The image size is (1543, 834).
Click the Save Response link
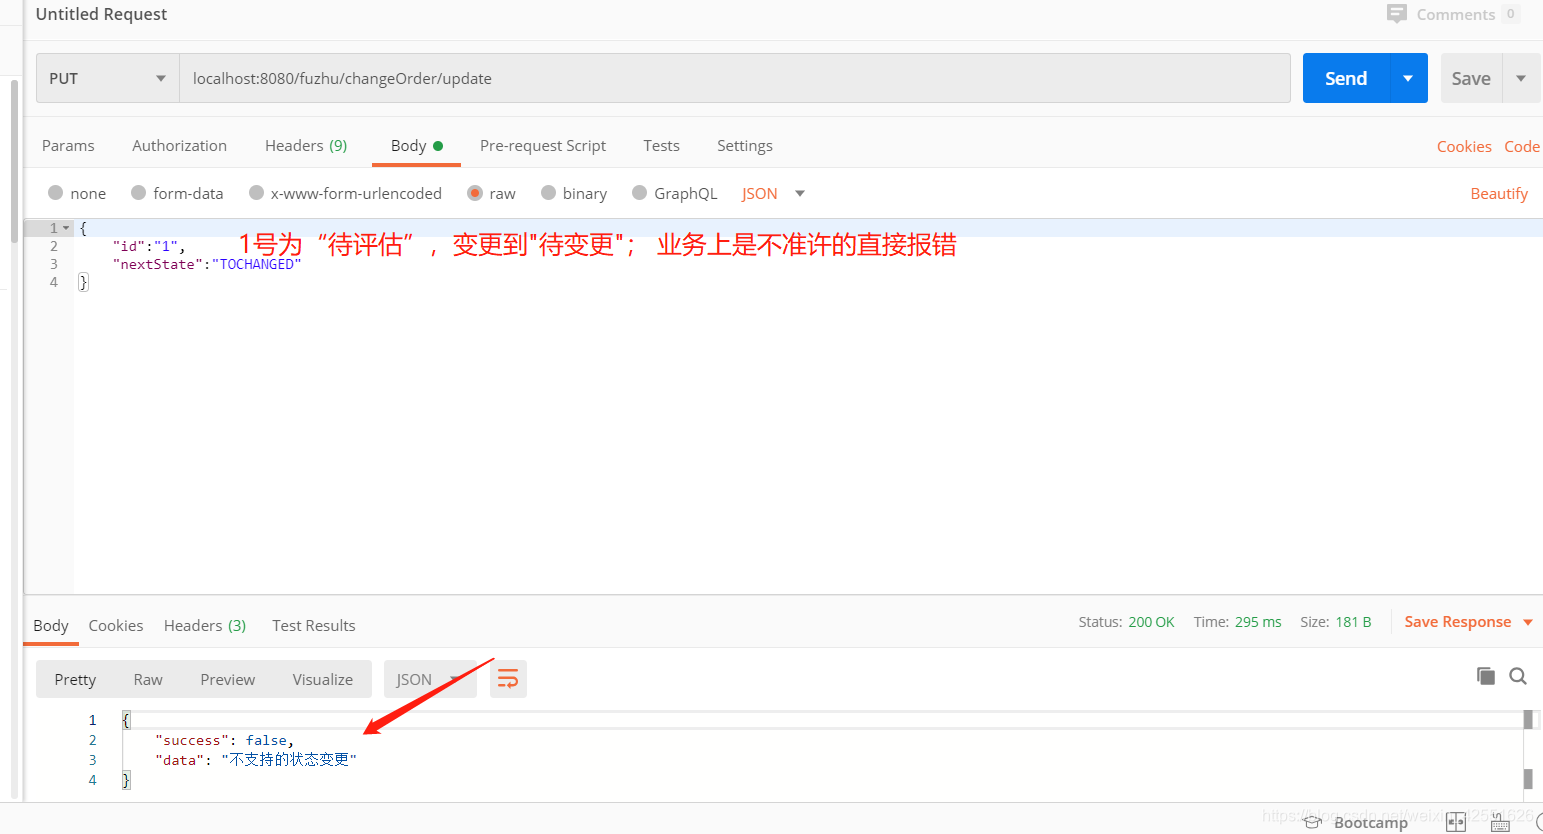(1458, 622)
